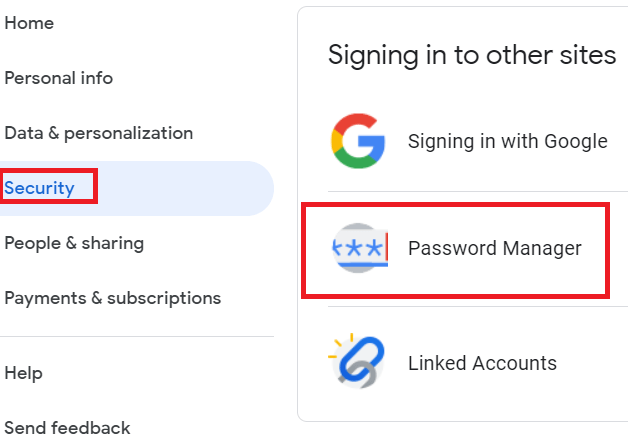Click Help in the sidebar
This screenshot has width=628, height=439.
click(23, 373)
